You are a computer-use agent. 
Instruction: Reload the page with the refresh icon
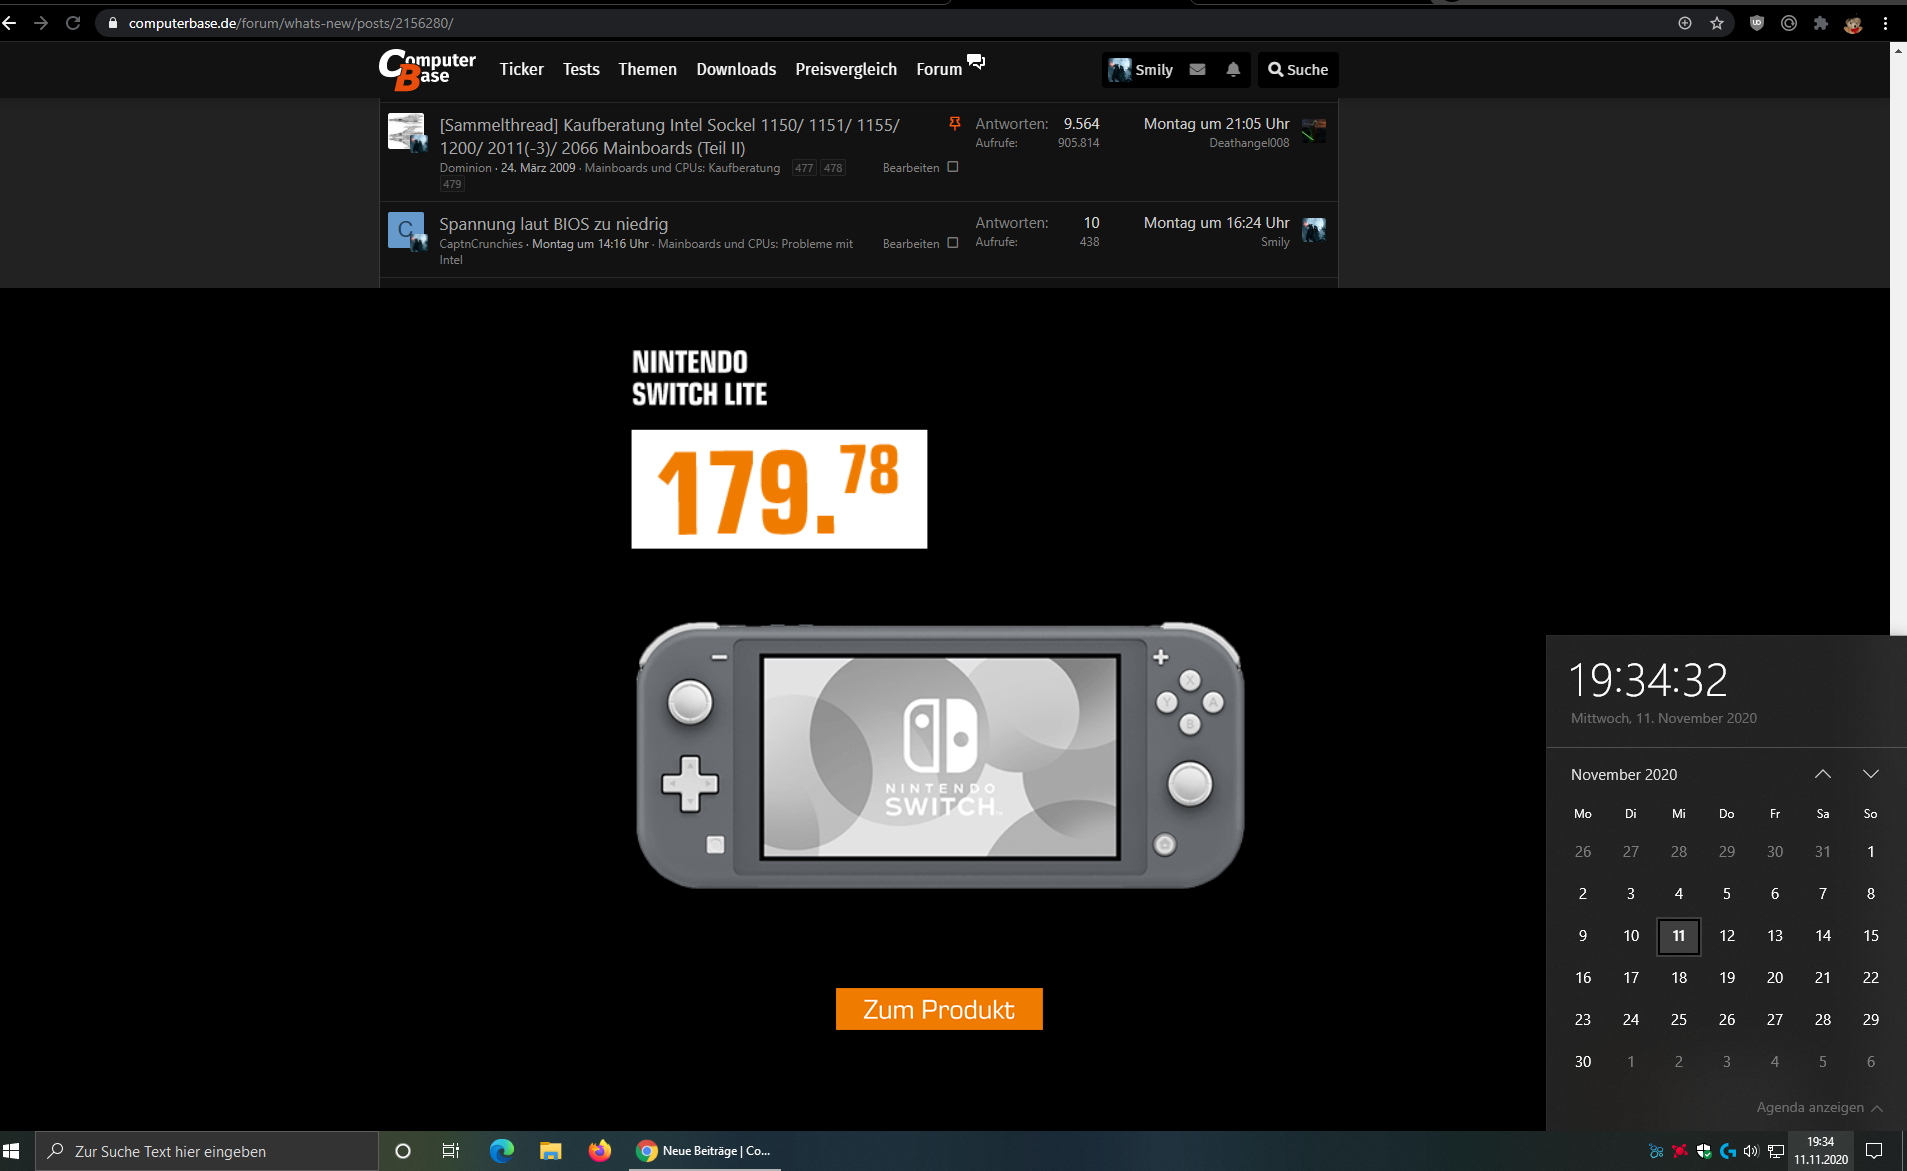(73, 23)
